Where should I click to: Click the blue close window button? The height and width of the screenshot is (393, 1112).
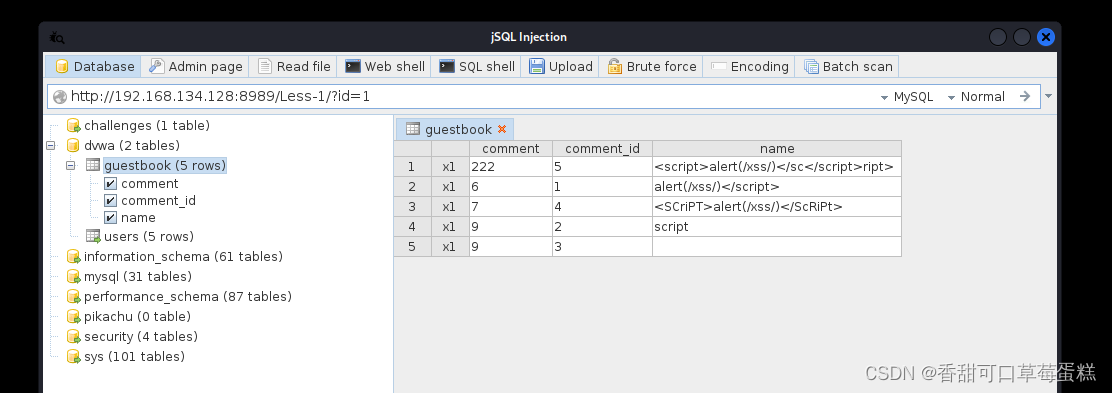(1045, 37)
